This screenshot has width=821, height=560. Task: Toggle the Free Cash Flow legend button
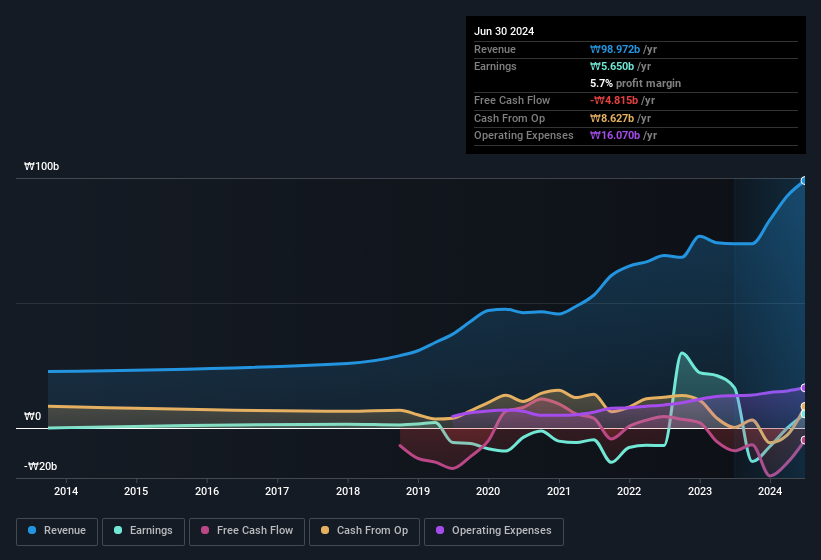pos(247,531)
